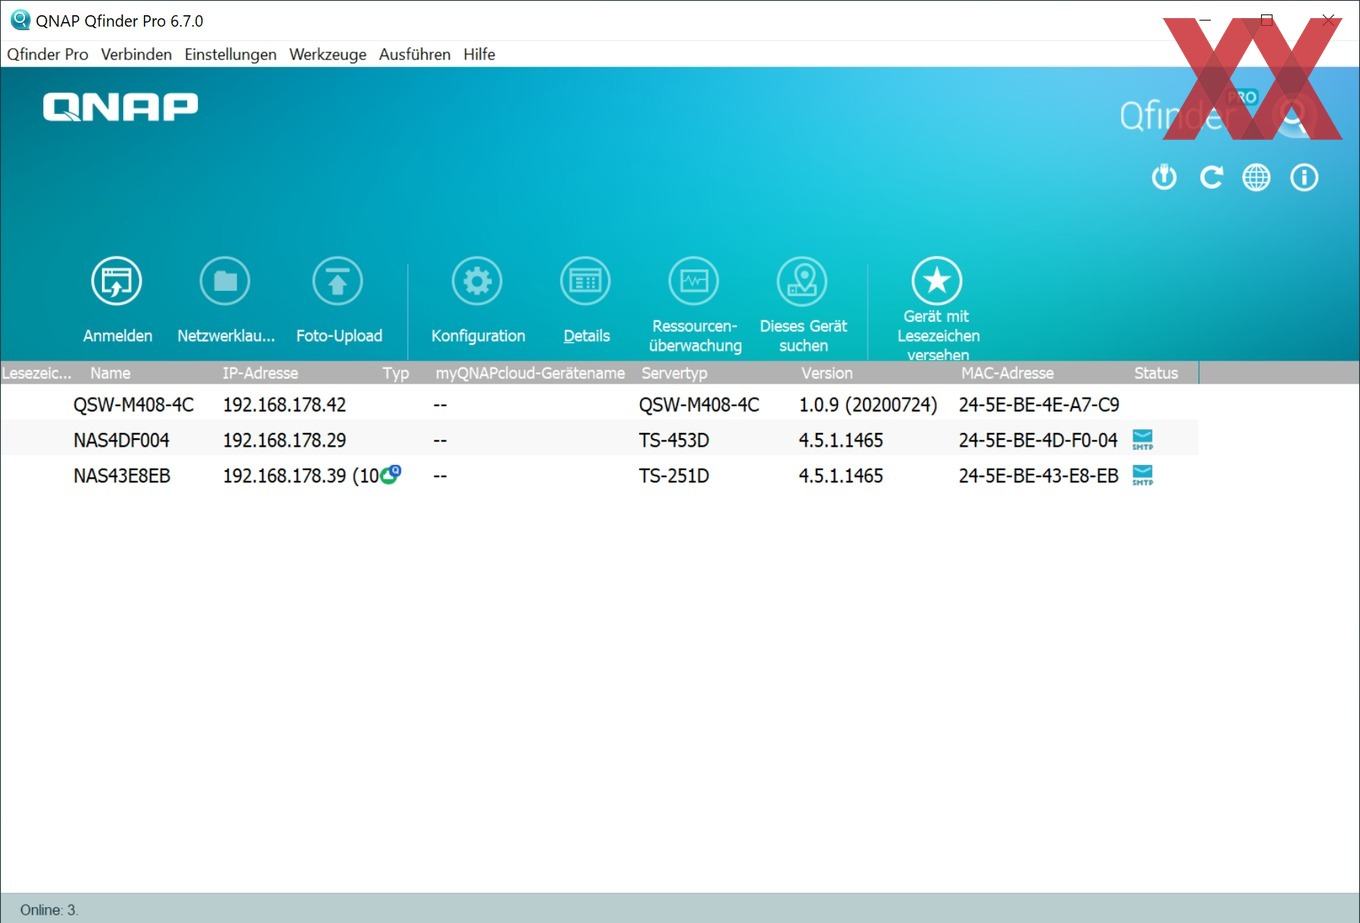Image resolution: width=1360 pixels, height=923 pixels.
Task: Click SMTP status icon for NAS43E8EB
Action: (x=1142, y=475)
